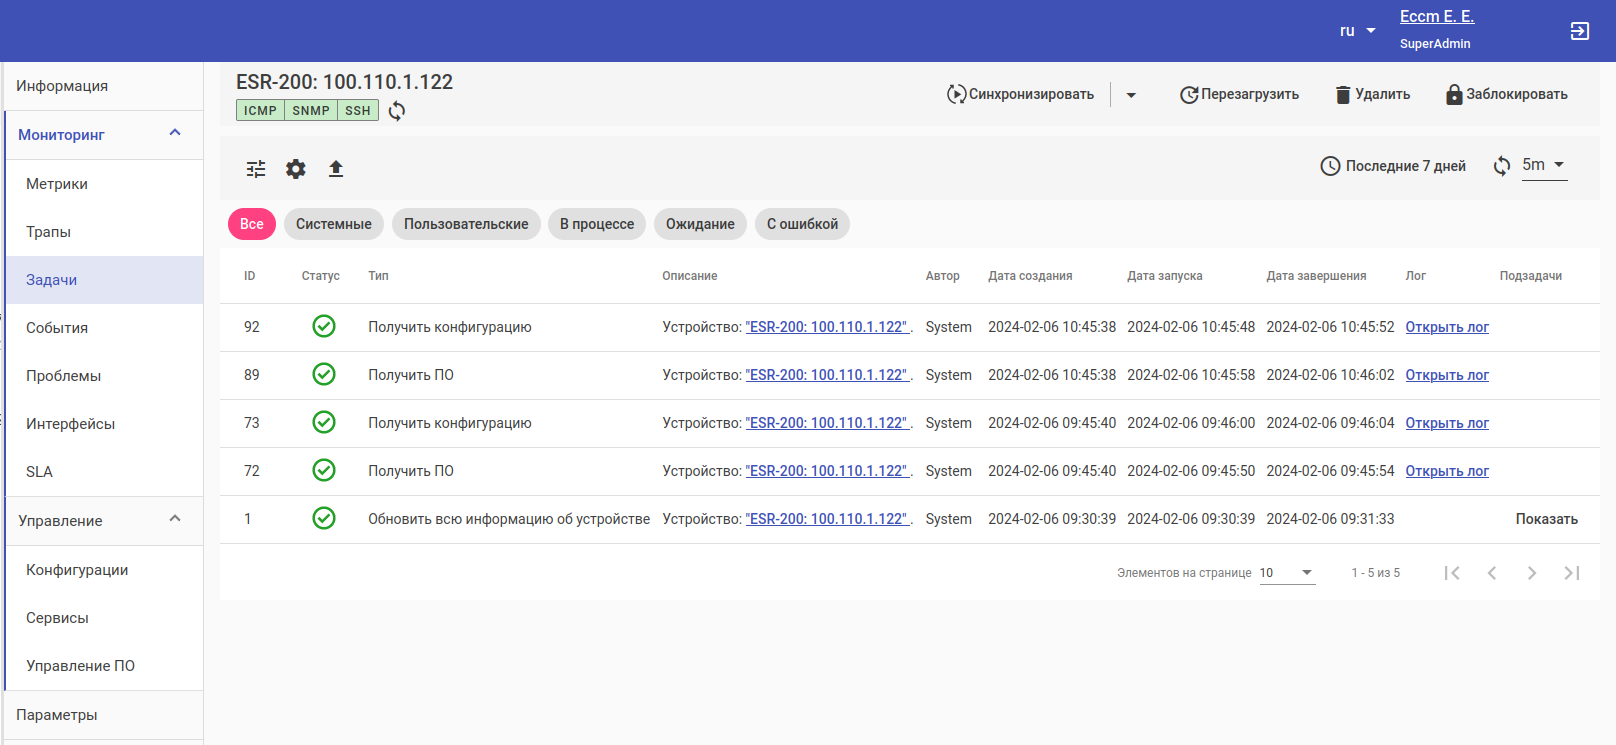1616x745 pixels.
Task: Click refresh icon next to SSH badge
Action: 397,111
